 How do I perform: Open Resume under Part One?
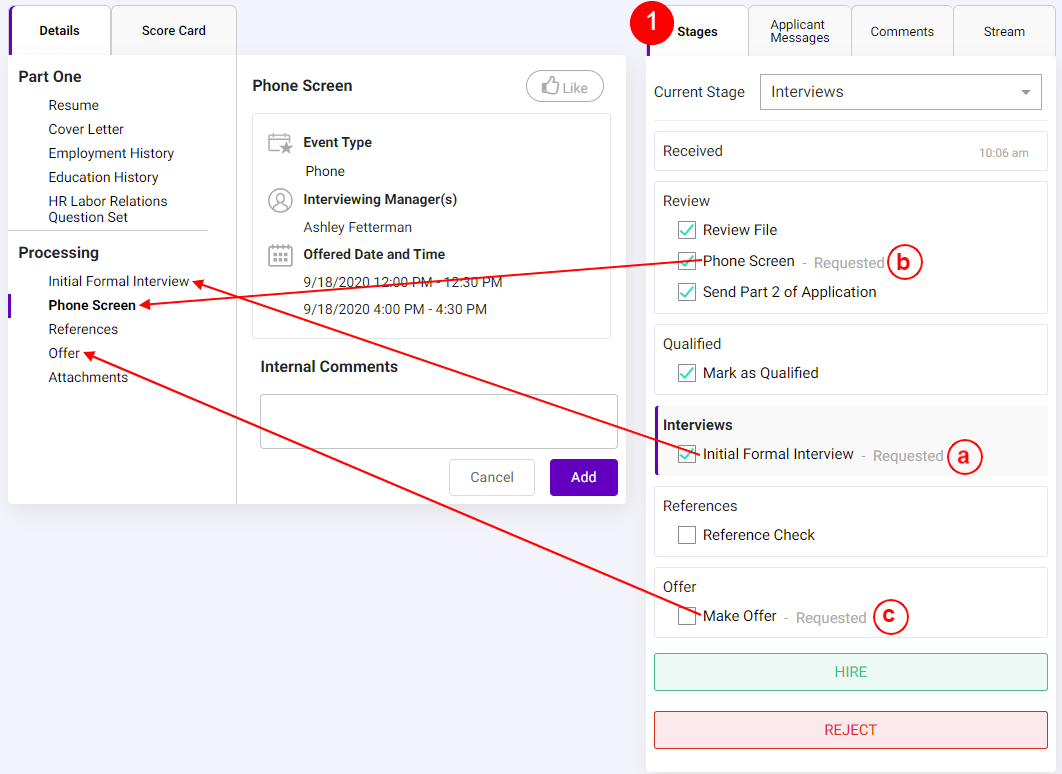point(74,105)
